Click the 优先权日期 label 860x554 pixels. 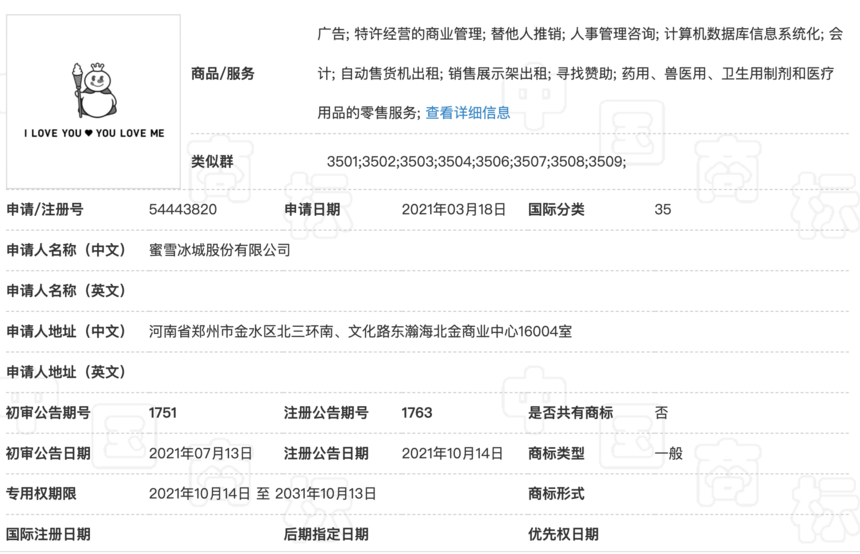(x=563, y=534)
